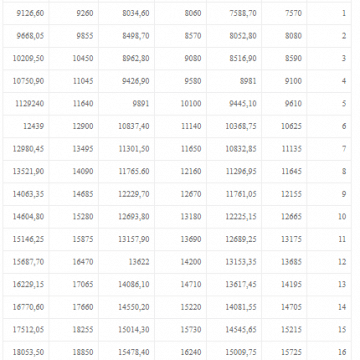The image size is (360, 360).
Task: Select the cell containing 12693,80
Action: [126, 217]
